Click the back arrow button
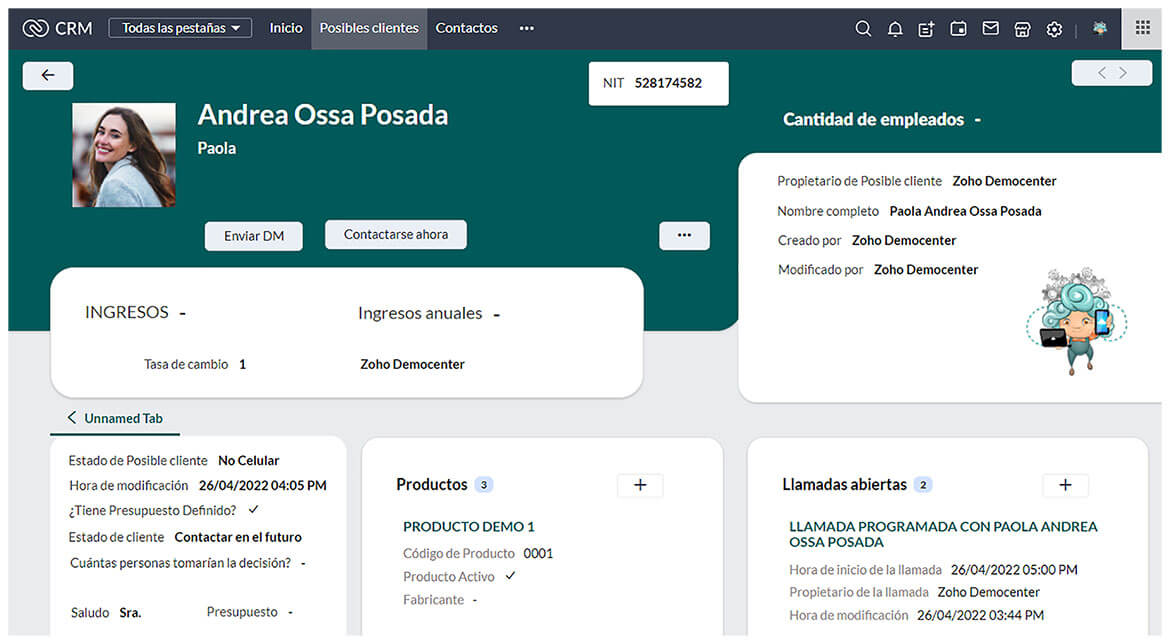The image size is (1170, 644). 48,75
